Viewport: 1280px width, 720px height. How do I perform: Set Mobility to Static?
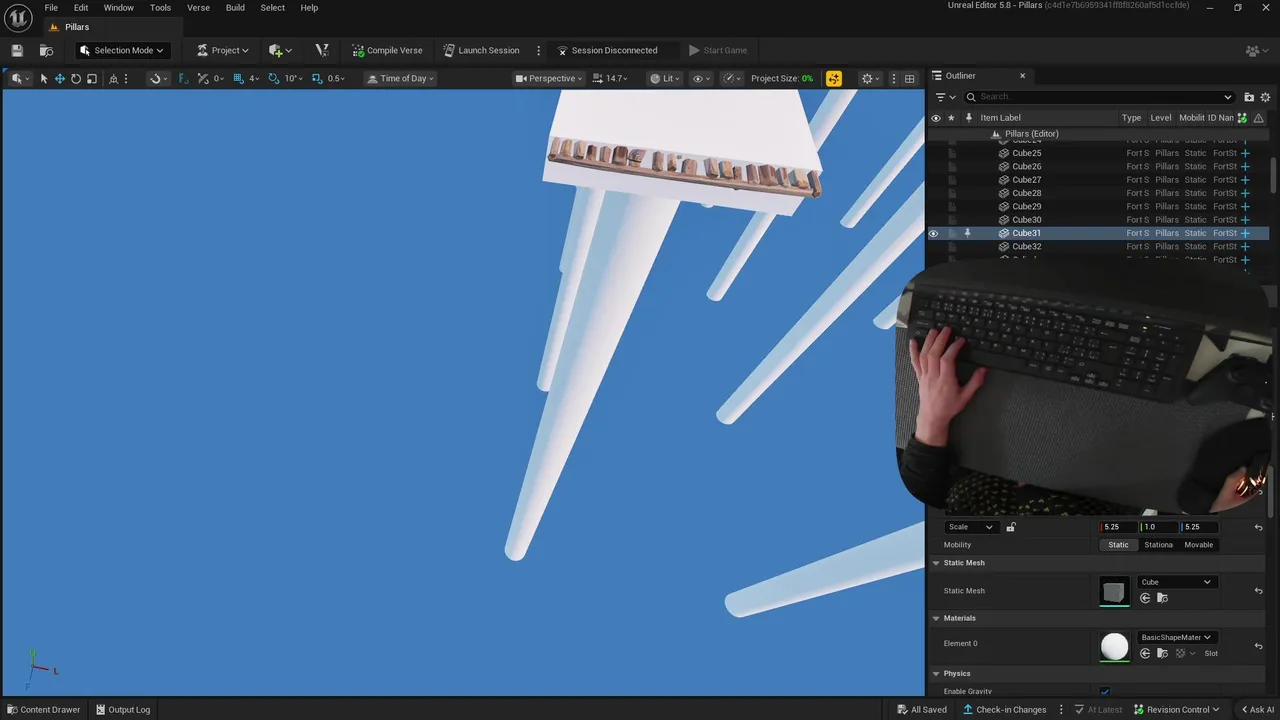[x=1118, y=545]
